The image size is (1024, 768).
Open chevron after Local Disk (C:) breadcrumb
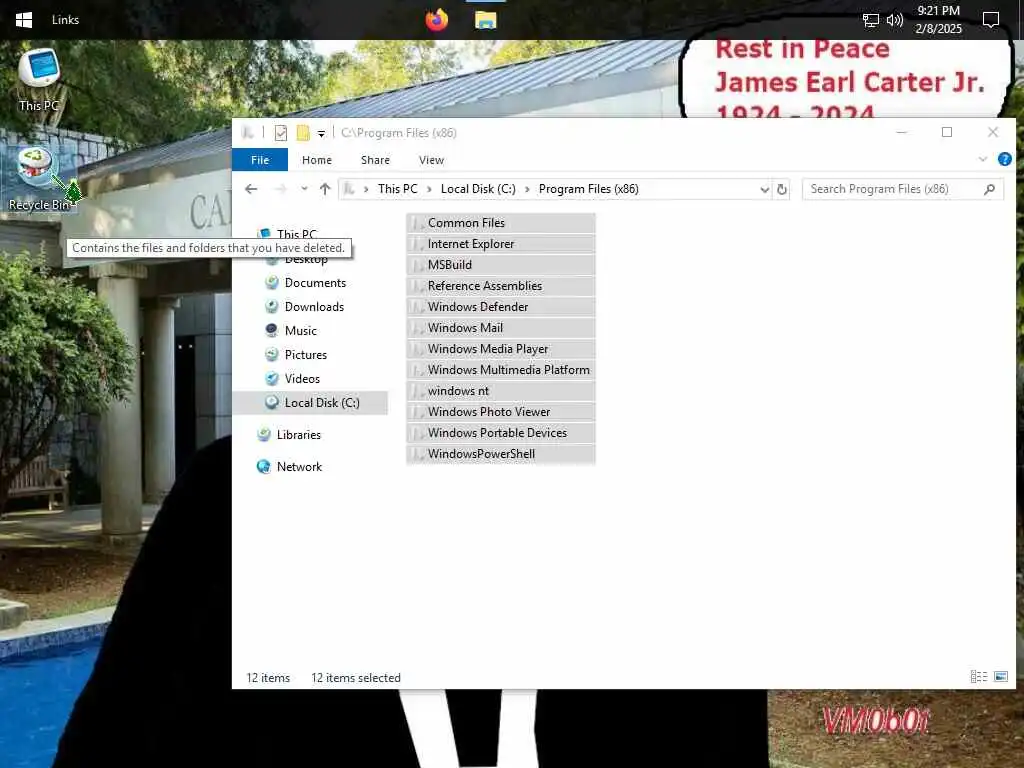[527, 189]
